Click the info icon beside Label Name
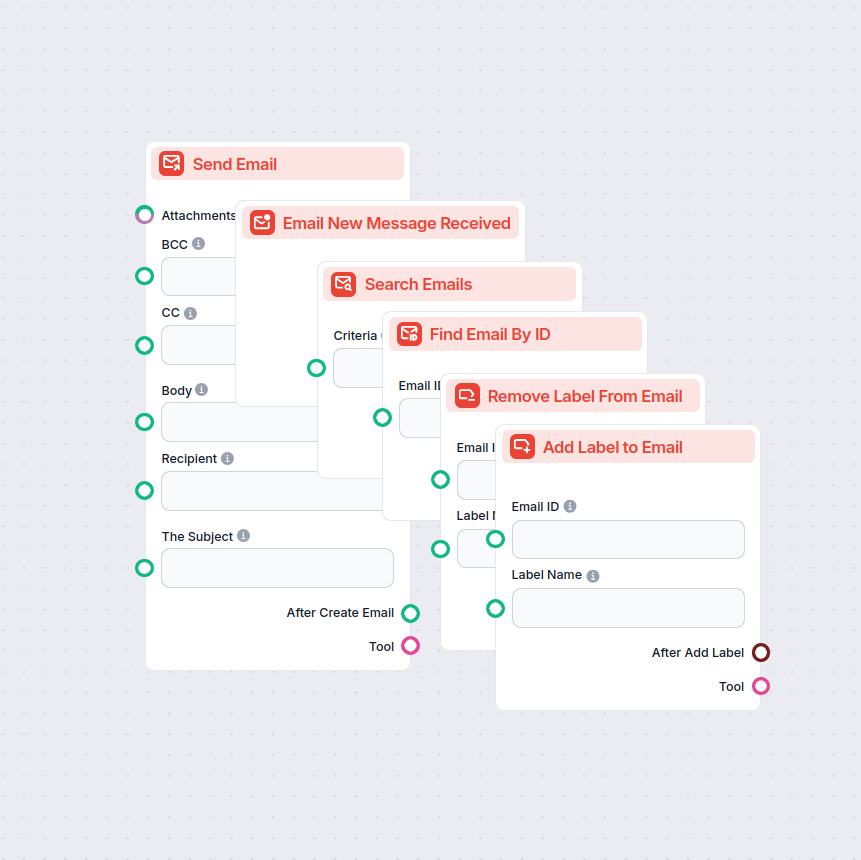Screen dimensions: 861x860 pyautogui.click(x=591, y=575)
